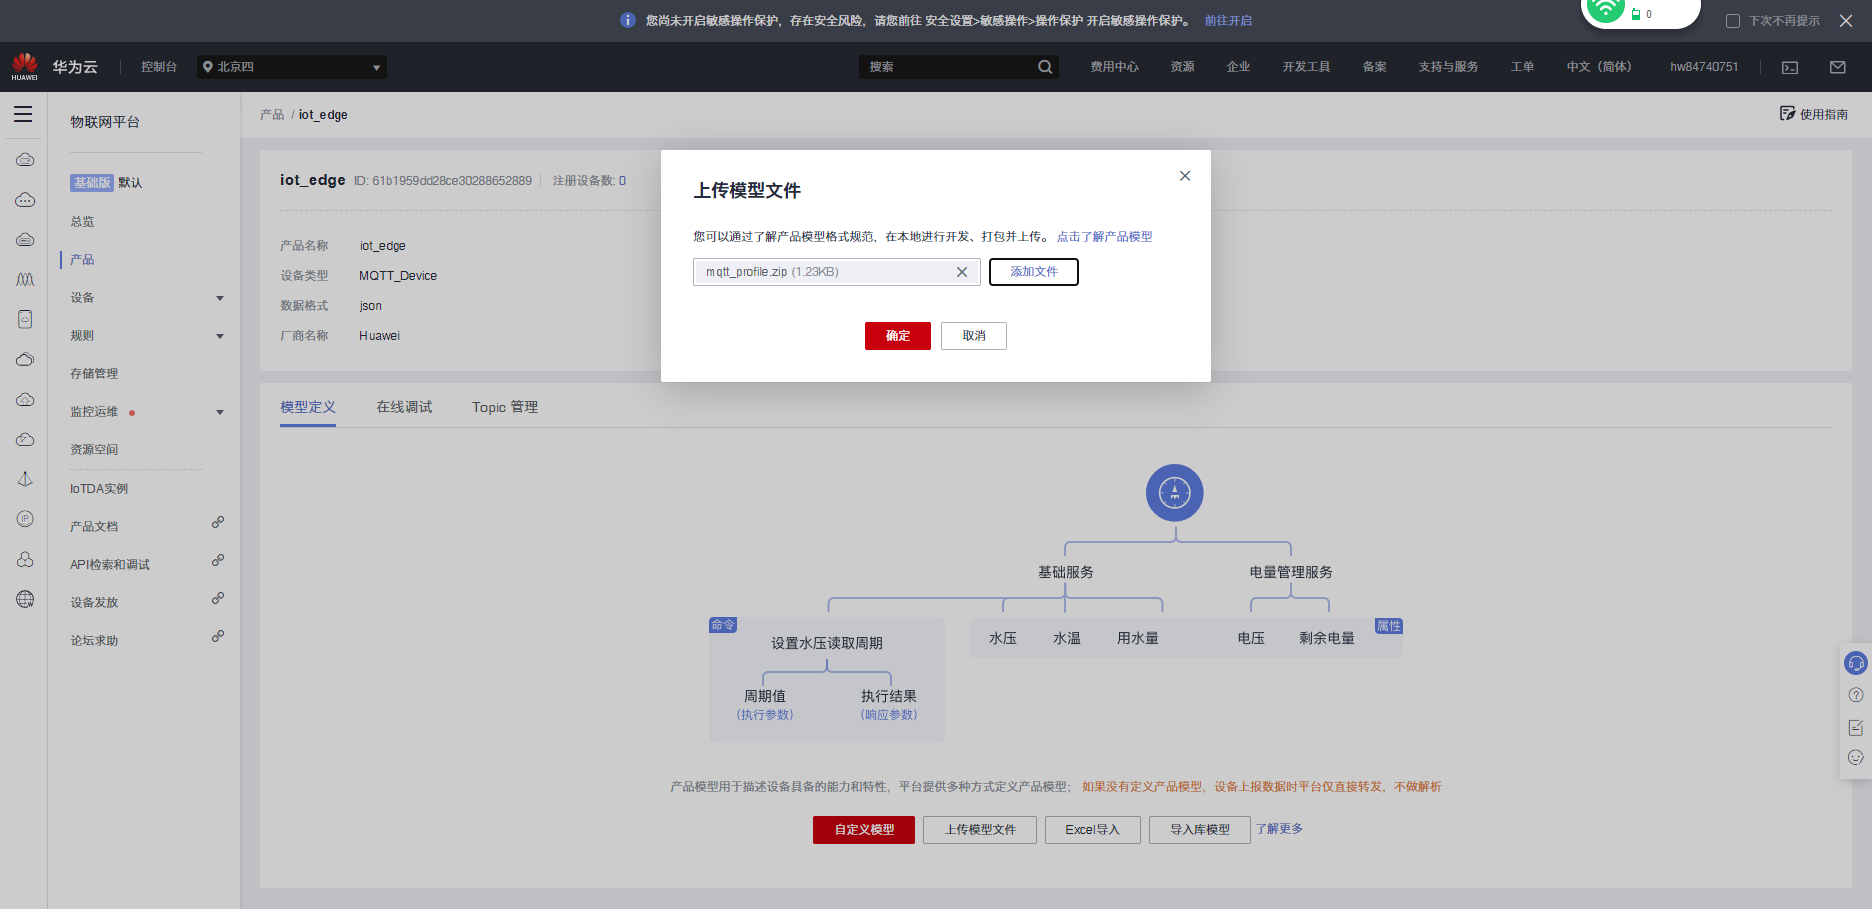The image size is (1872, 909).
Task: Click the Huawei Cloud logo
Action: (x=24, y=66)
